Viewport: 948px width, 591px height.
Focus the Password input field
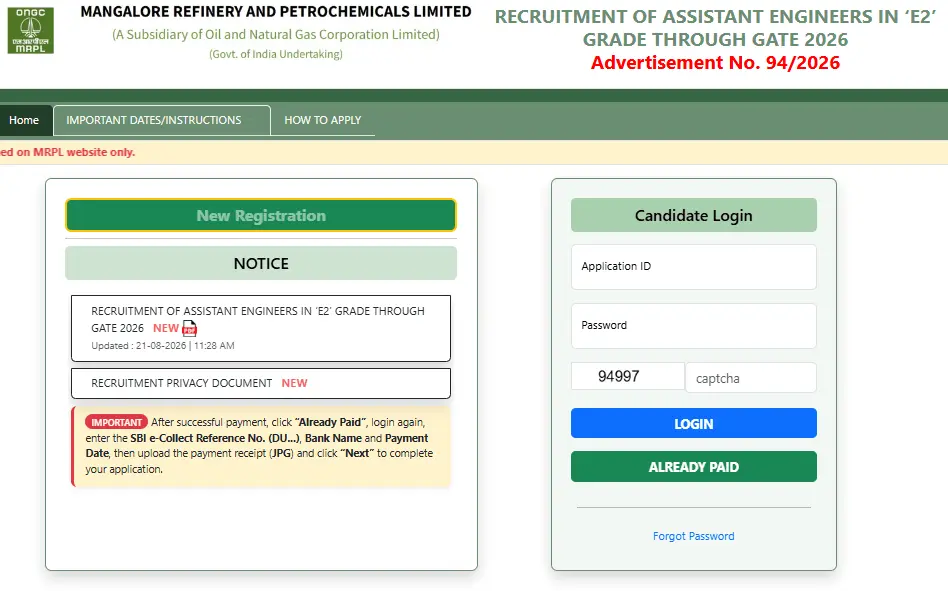[x=693, y=326]
